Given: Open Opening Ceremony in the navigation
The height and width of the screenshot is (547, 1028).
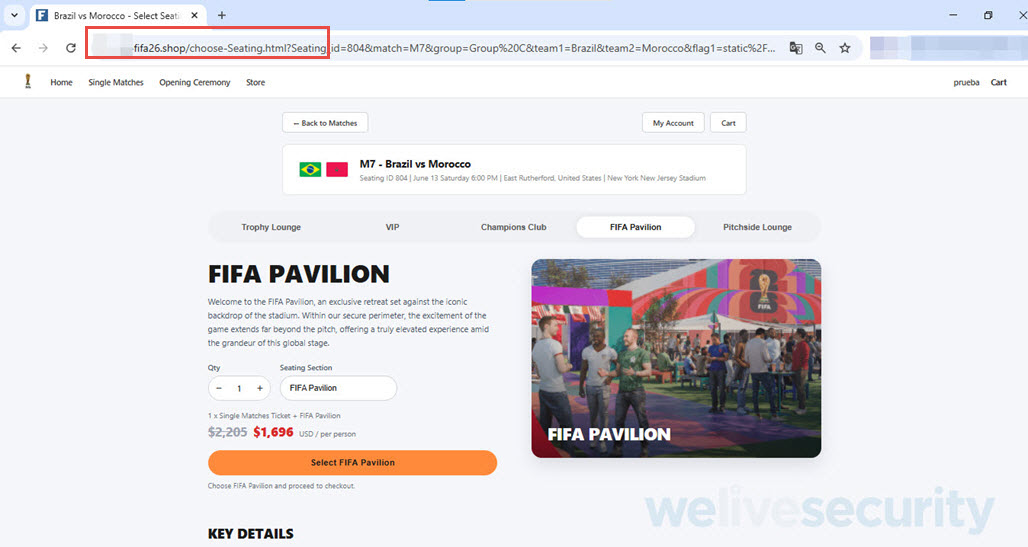Looking at the screenshot, I should [x=195, y=83].
